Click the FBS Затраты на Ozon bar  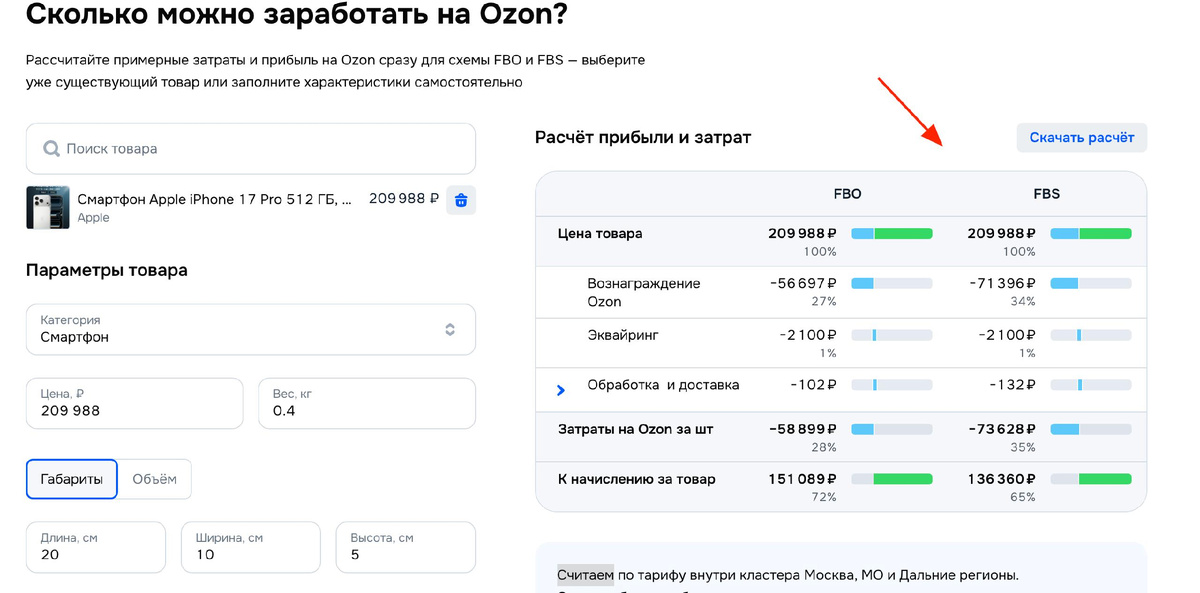pyautogui.click(x=1091, y=430)
